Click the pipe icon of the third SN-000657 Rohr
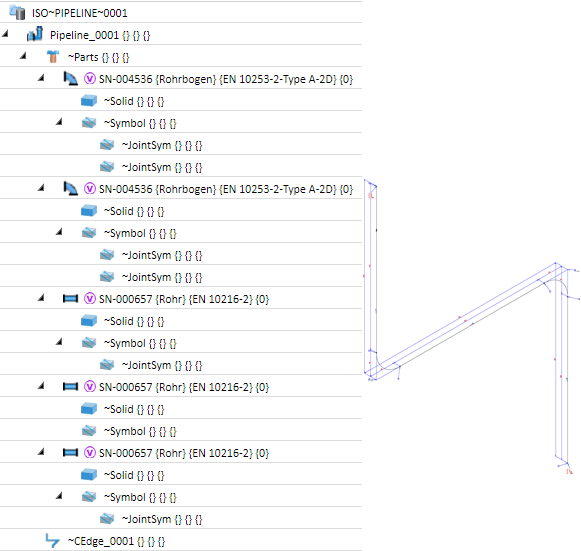Viewport: 581px width, 551px height. click(x=70, y=453)
